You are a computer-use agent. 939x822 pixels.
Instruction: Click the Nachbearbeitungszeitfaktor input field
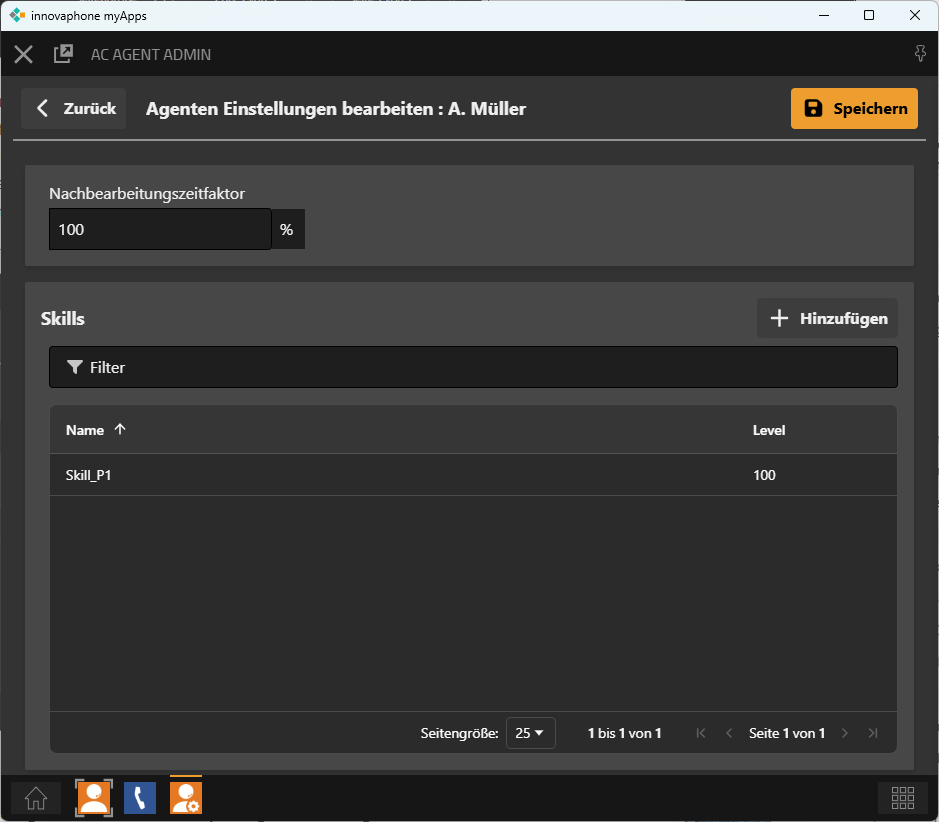[x=160, y=229]
